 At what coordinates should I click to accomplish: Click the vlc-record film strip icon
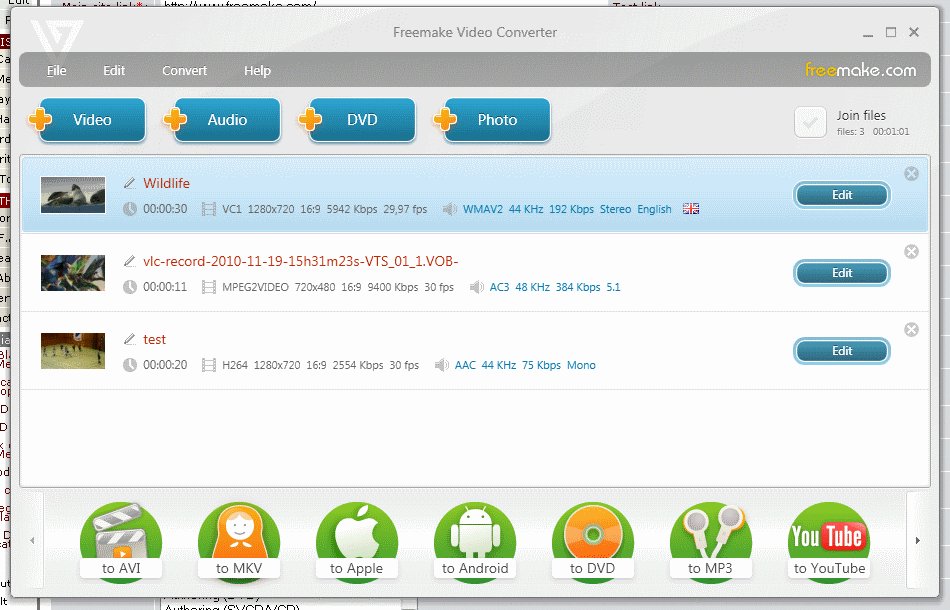click(x=208, y=287)
